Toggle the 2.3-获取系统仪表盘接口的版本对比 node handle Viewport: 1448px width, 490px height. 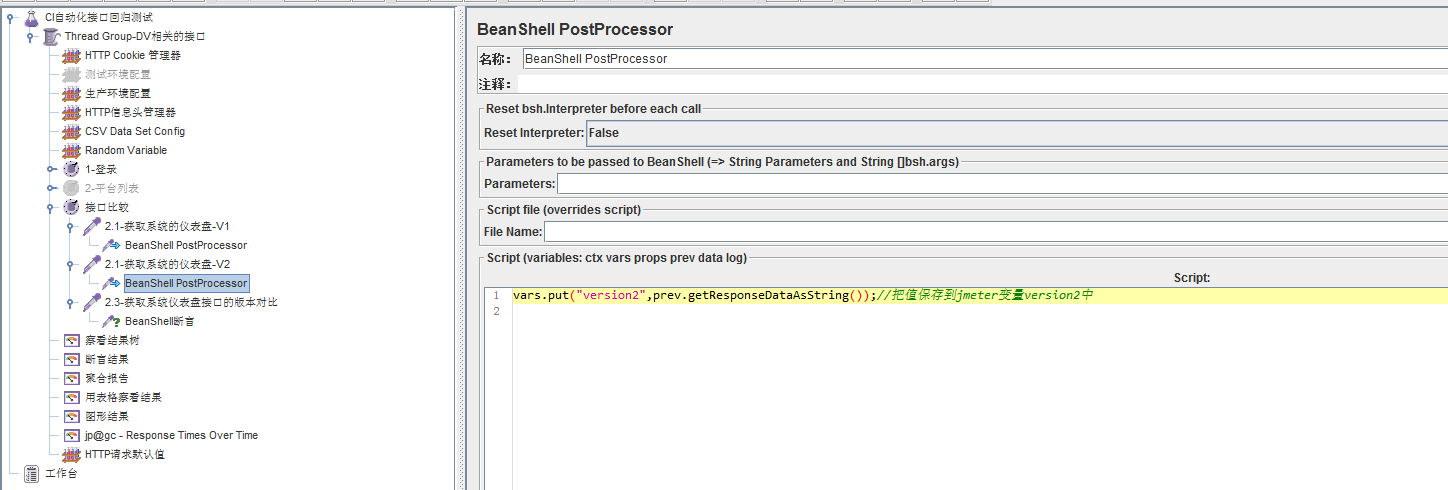coord(71,302)
